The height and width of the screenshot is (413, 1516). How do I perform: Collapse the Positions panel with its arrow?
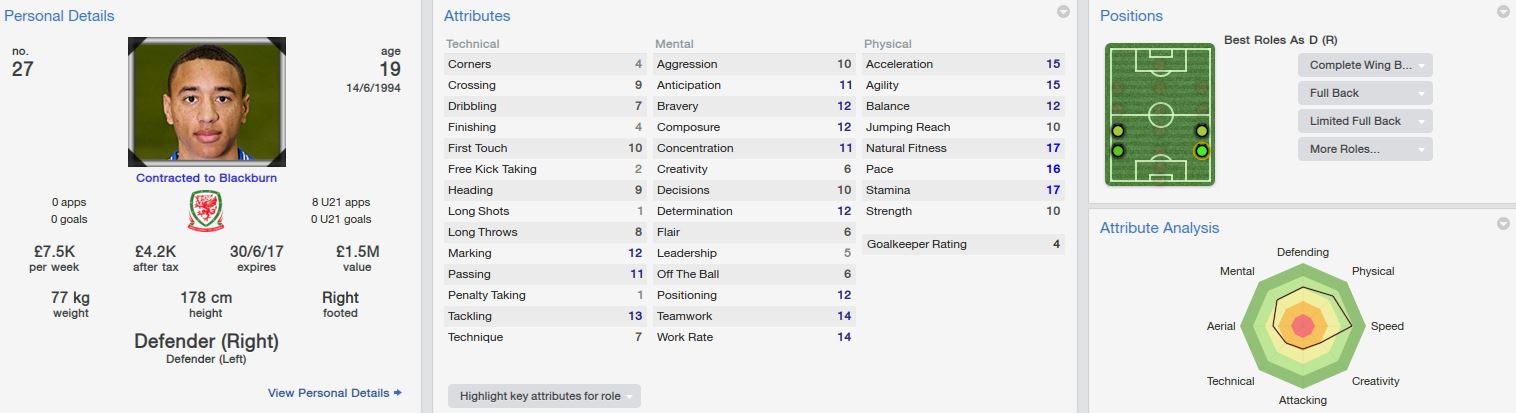tap(1503, 12)
